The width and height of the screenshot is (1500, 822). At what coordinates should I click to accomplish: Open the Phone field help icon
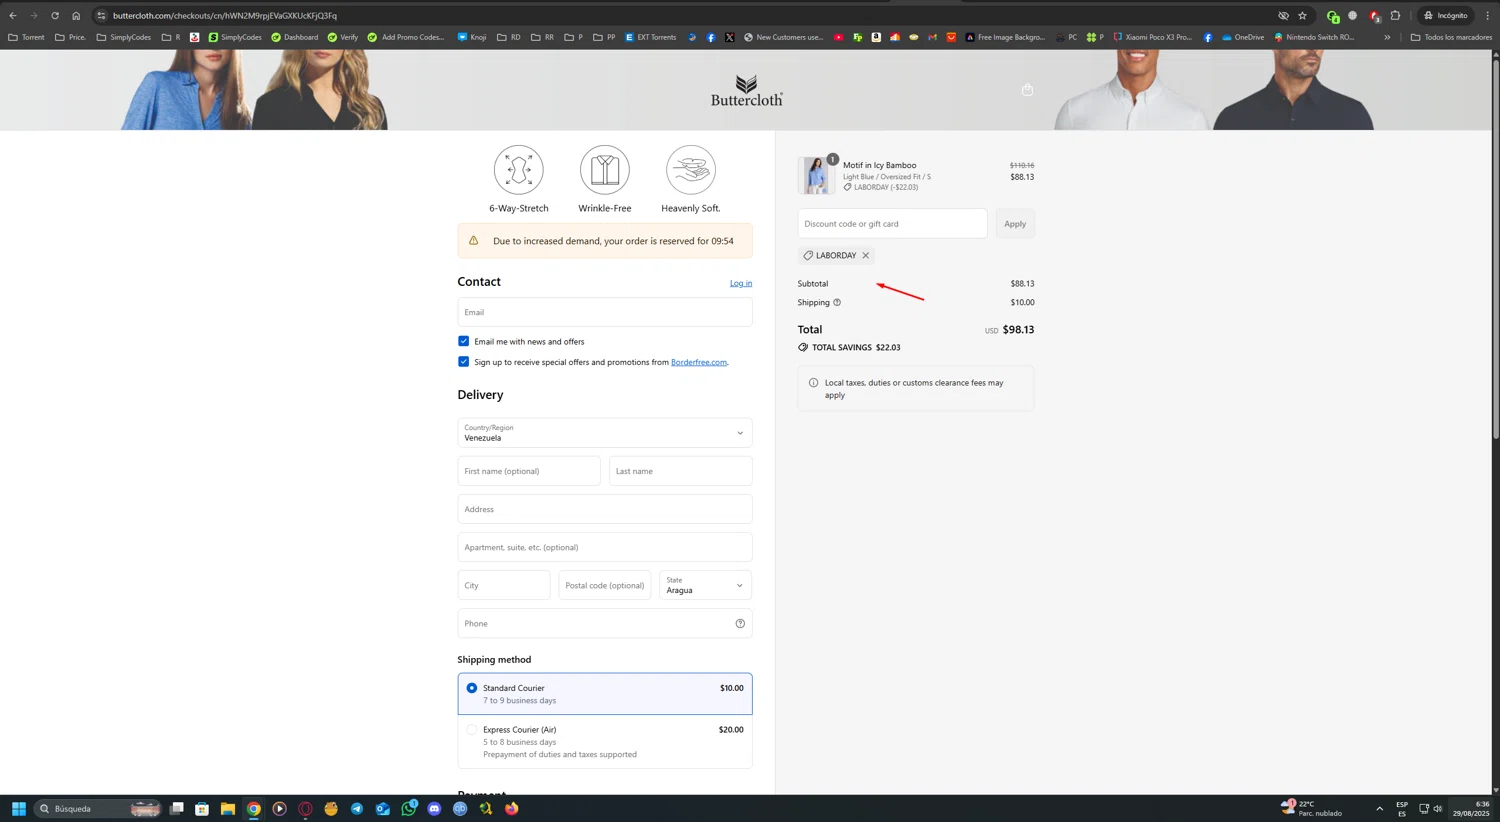[x=740, y=624]
